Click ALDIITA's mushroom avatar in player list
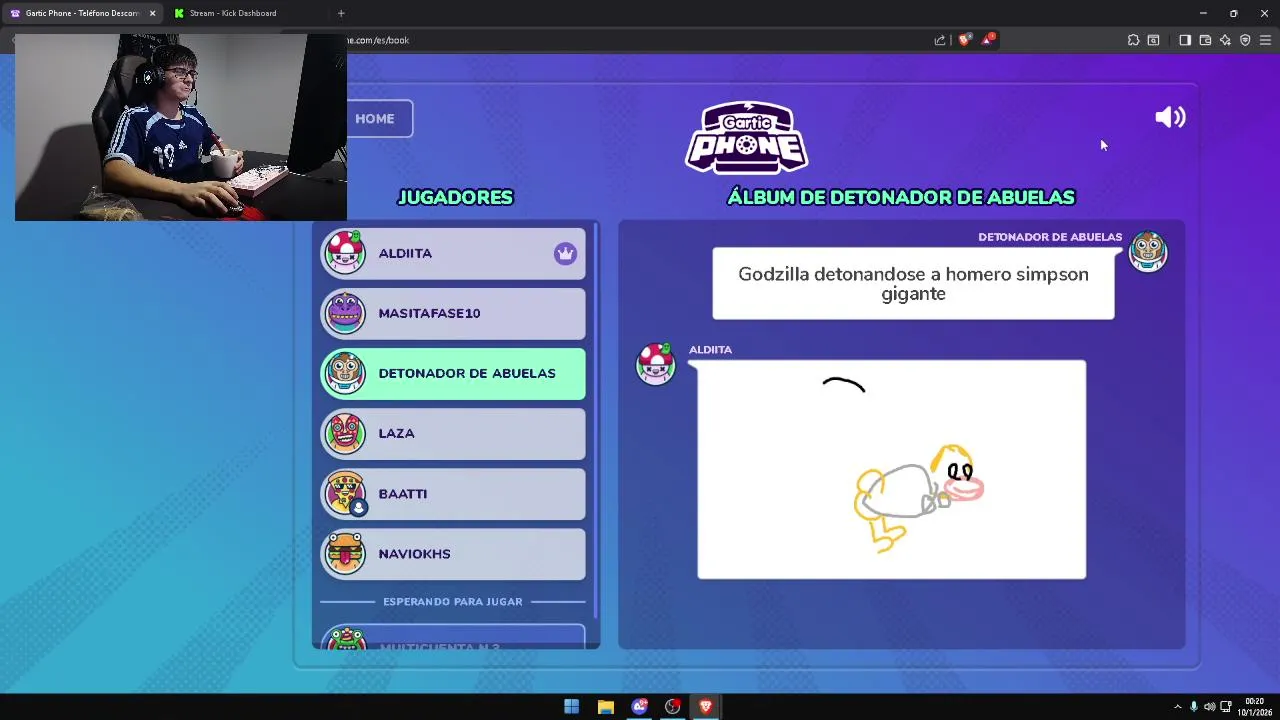1280x720 pixels. pos(345,253)
